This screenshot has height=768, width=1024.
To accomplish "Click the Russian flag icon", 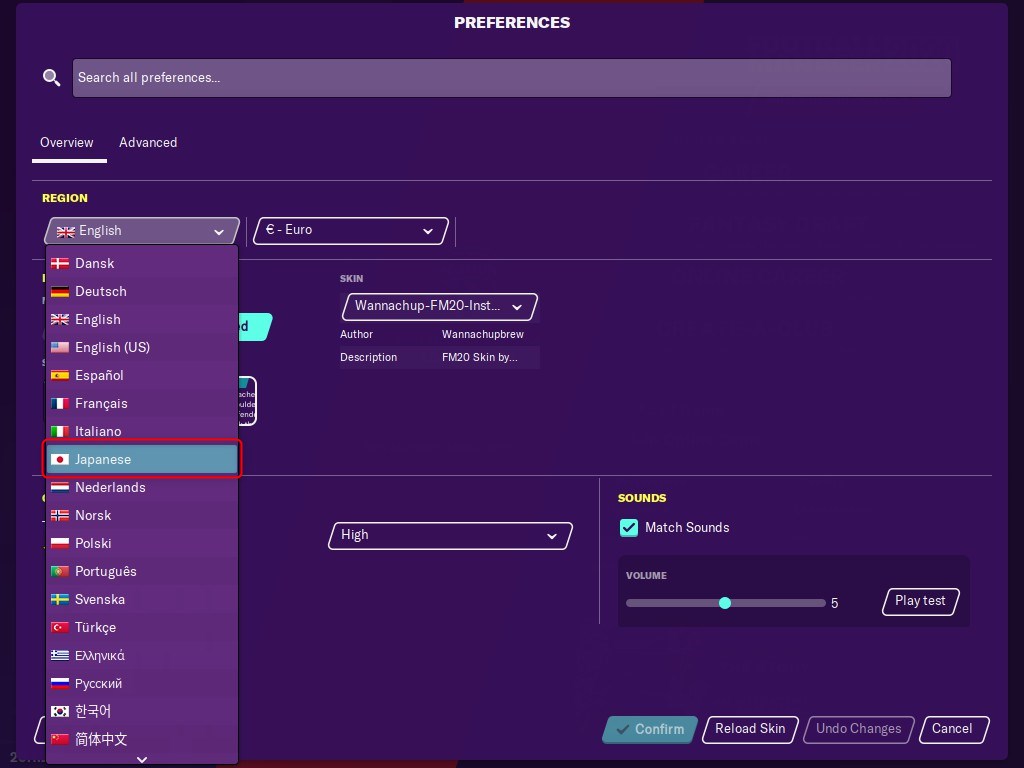I will pyautogui.click(x=59, y=684).
